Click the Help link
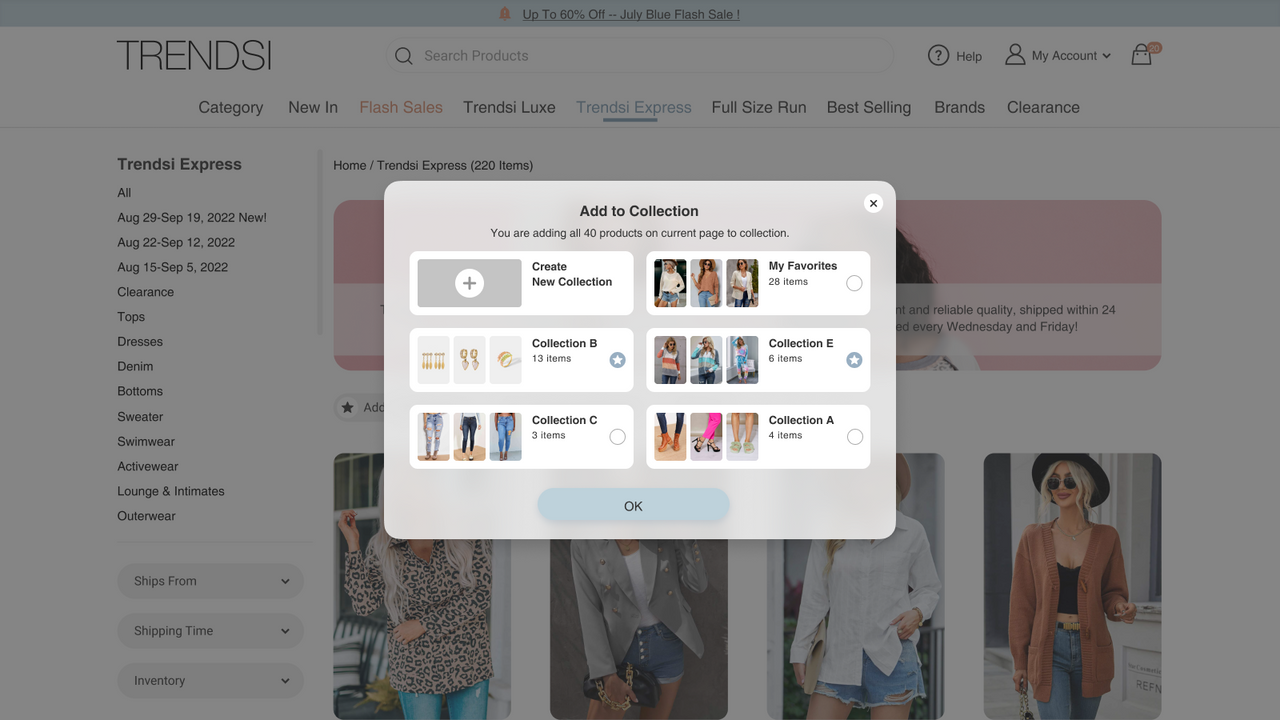Viewport: 1280px width, 720px height. (969, 56)
